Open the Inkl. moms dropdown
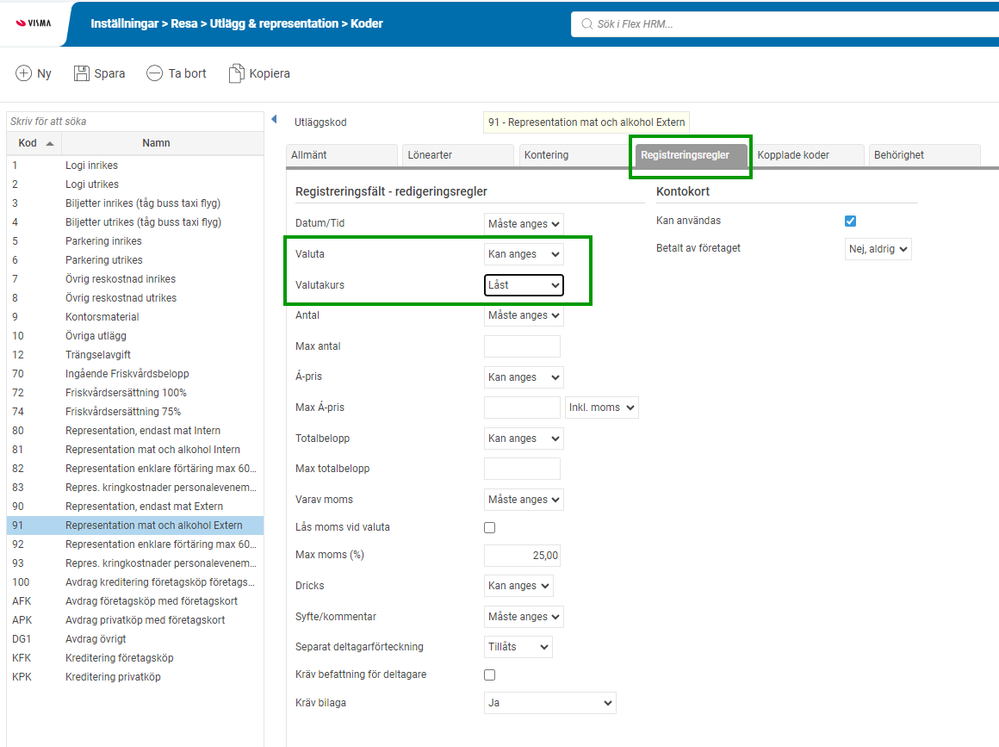 (601, 407)
